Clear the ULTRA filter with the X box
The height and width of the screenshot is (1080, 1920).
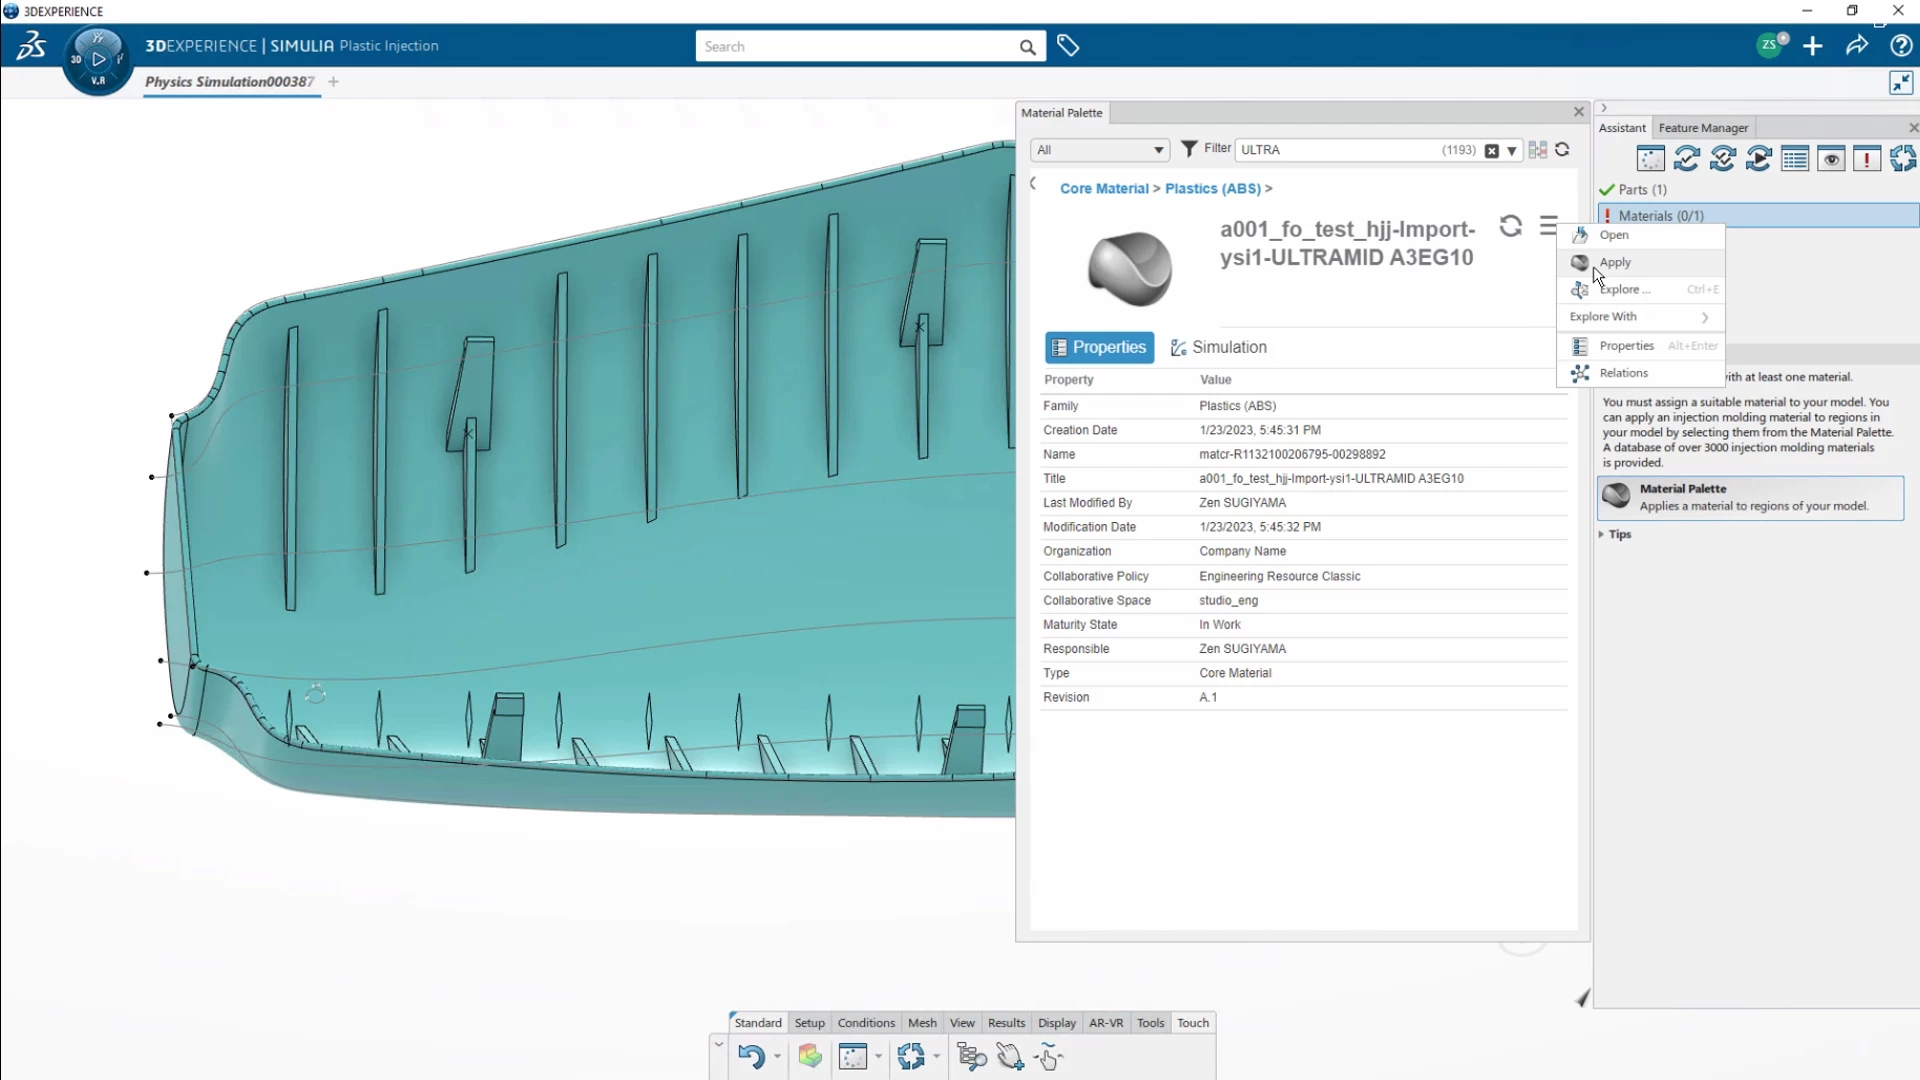click(1492, 151)
